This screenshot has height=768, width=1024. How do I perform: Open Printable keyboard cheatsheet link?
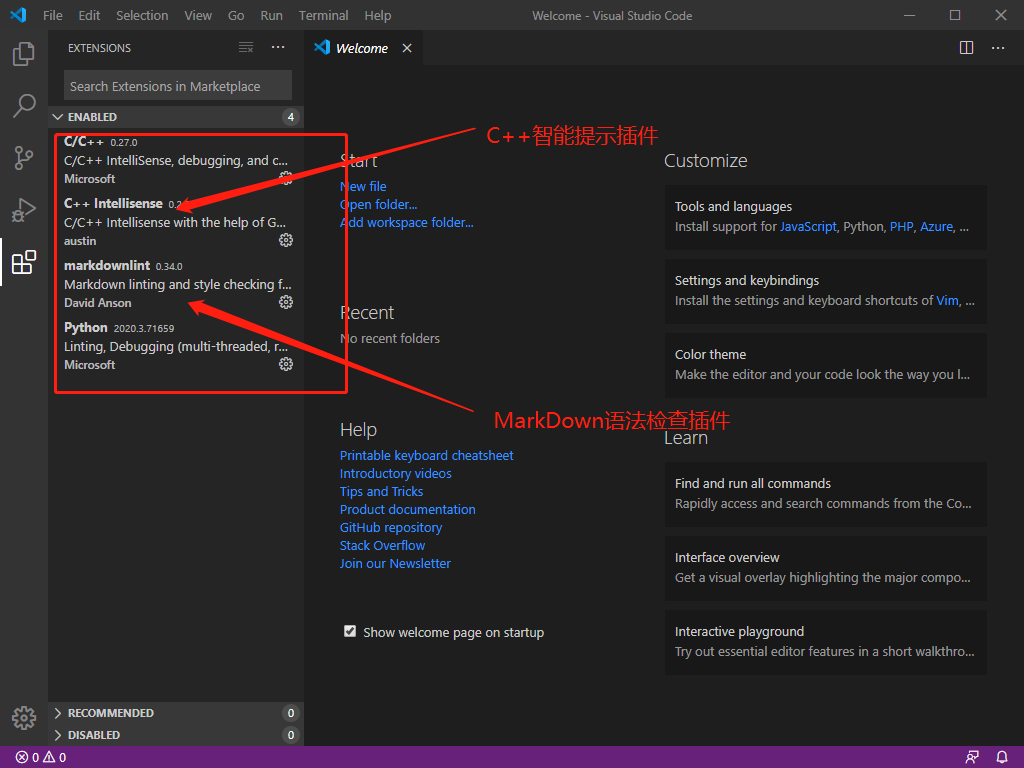426,455
